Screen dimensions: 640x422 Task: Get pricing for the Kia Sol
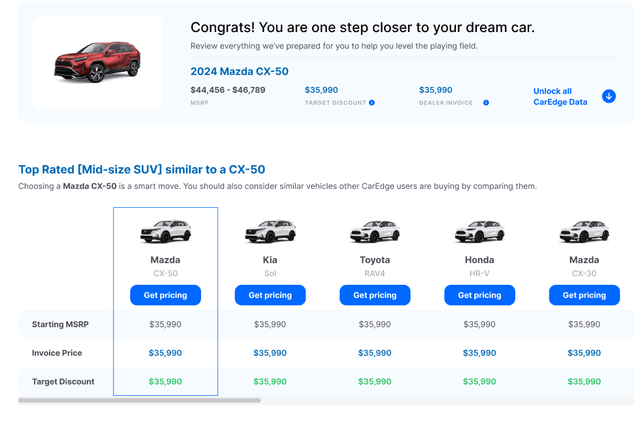(x=270, y=295)
